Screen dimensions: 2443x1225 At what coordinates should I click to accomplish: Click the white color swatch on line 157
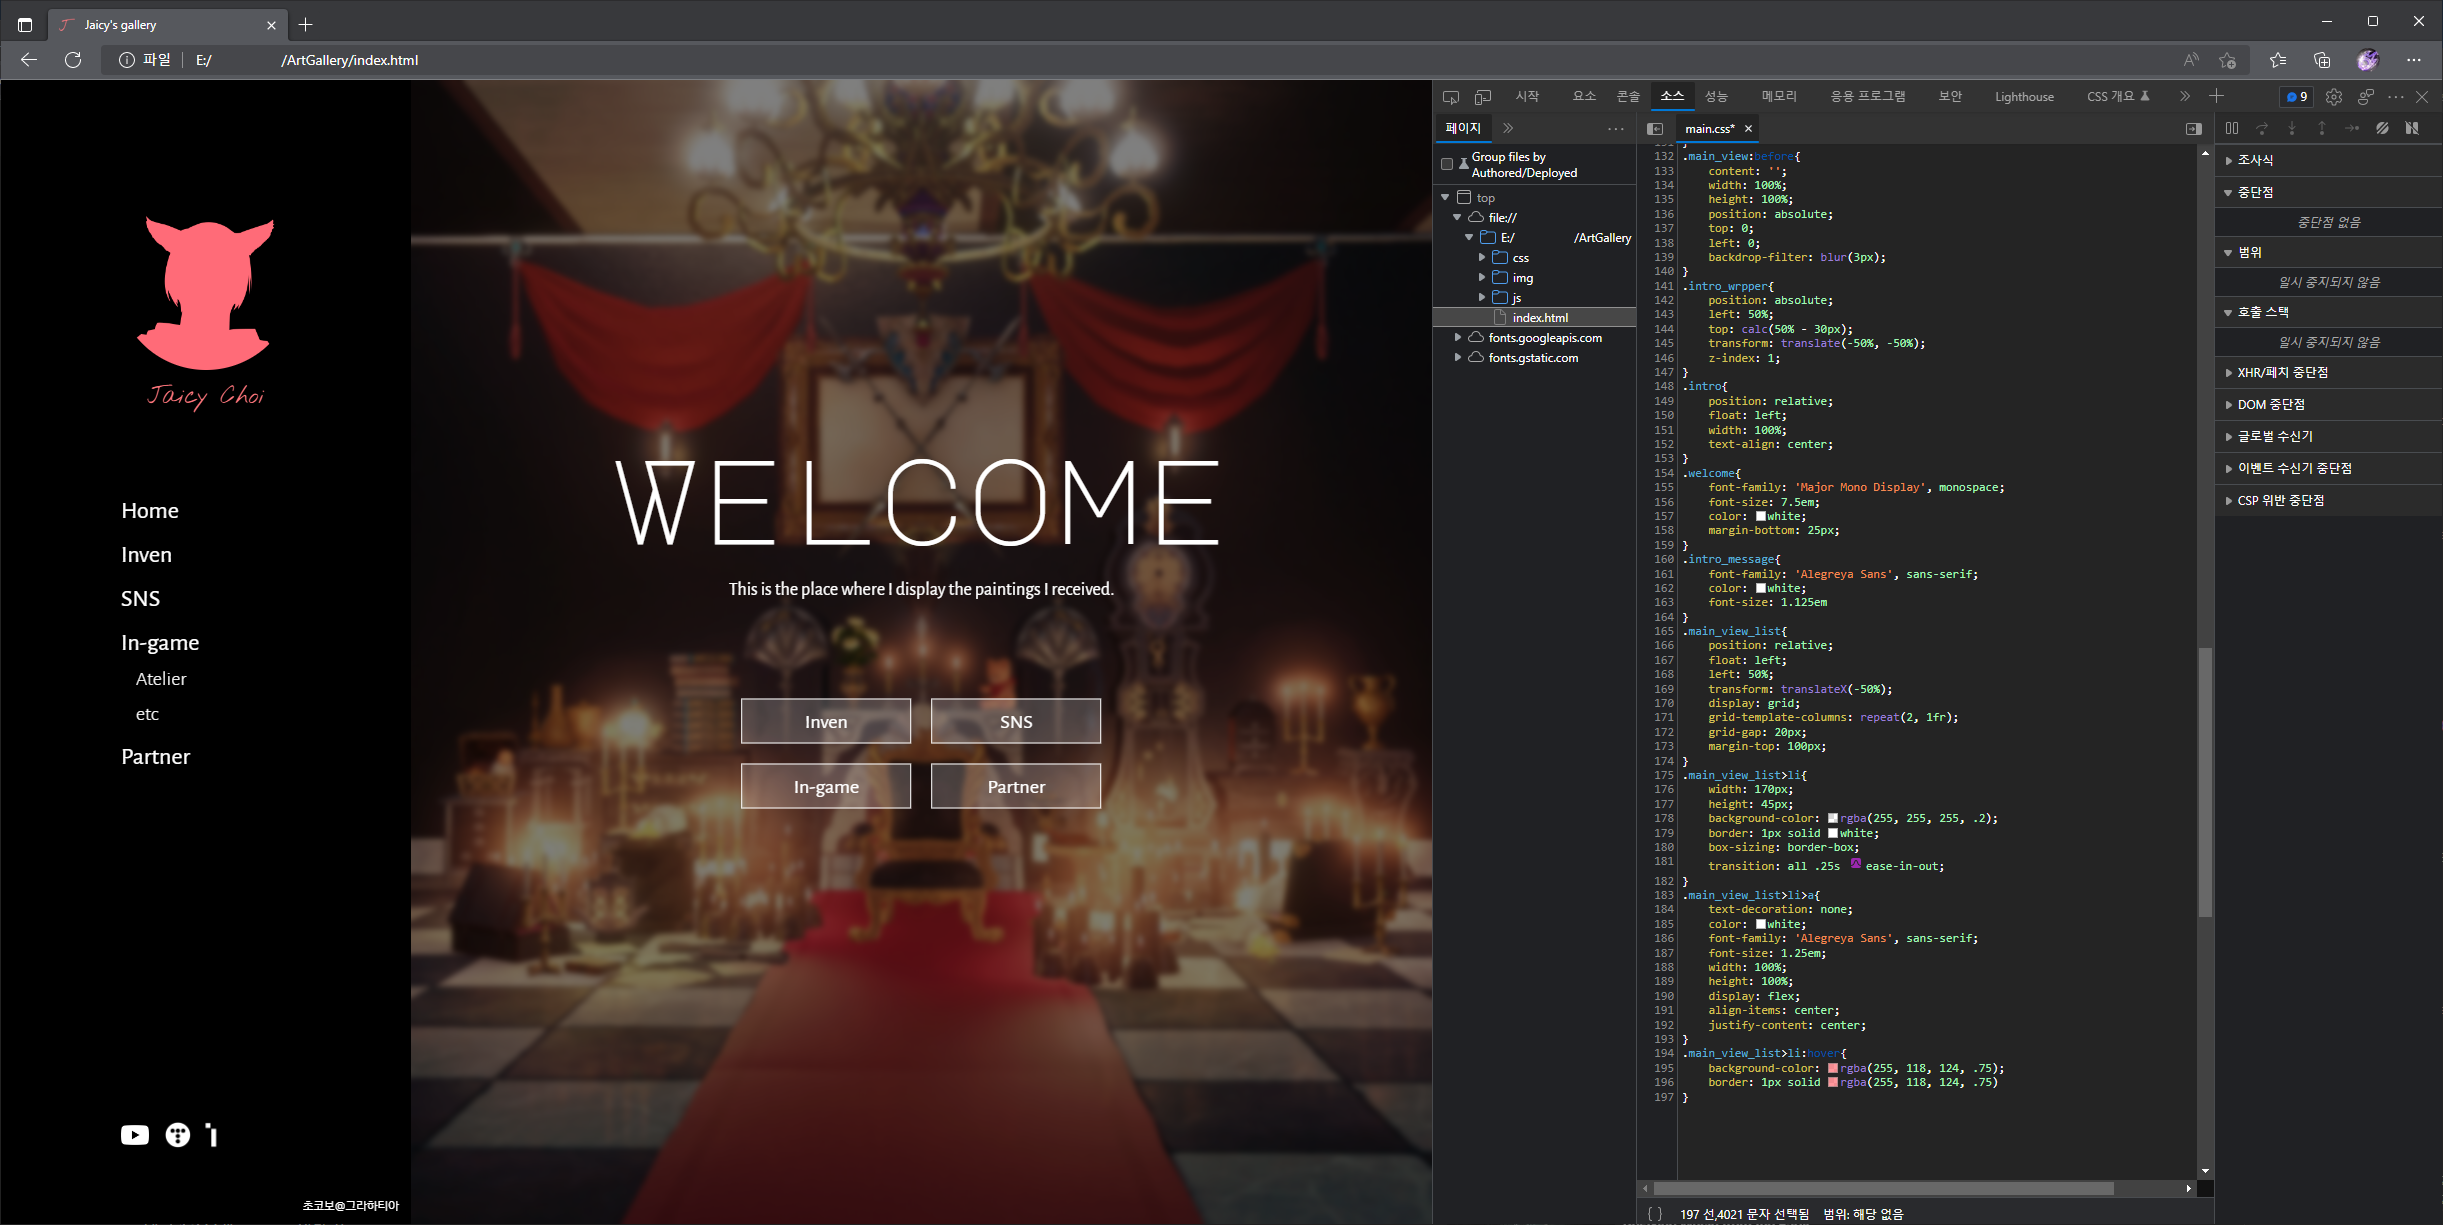pos(1761,517)
